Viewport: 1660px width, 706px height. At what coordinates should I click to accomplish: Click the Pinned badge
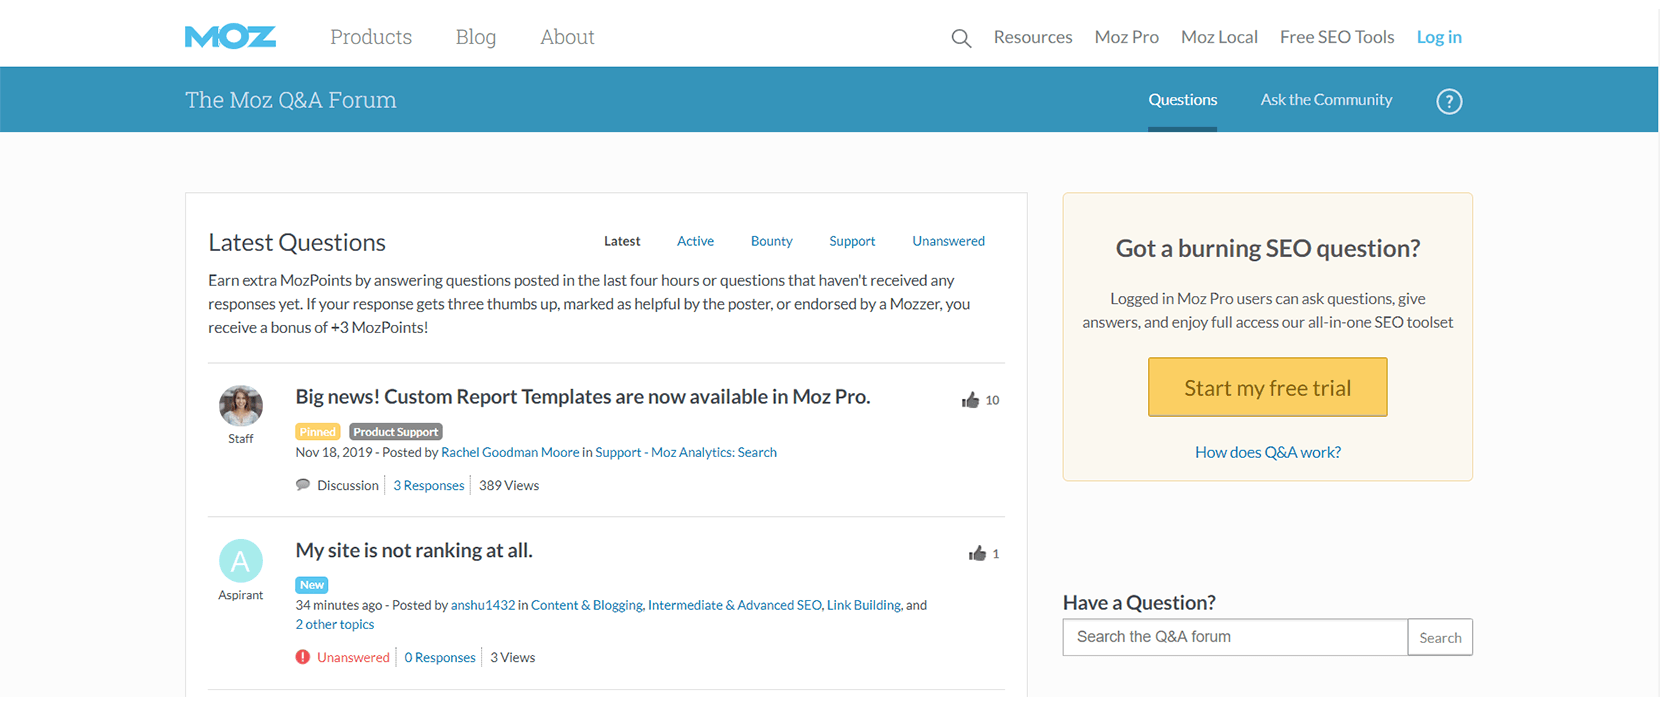(318, 432)
